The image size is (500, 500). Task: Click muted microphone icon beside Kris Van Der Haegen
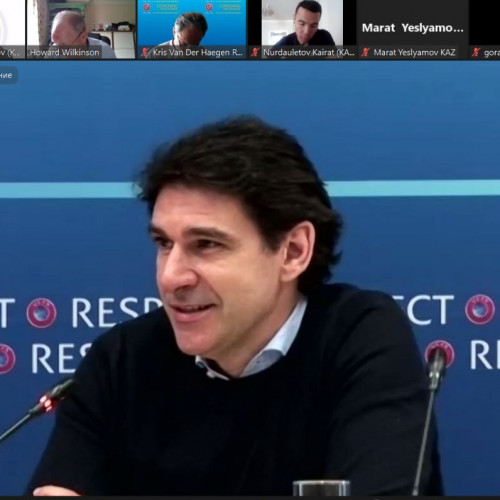pos(144,52)
